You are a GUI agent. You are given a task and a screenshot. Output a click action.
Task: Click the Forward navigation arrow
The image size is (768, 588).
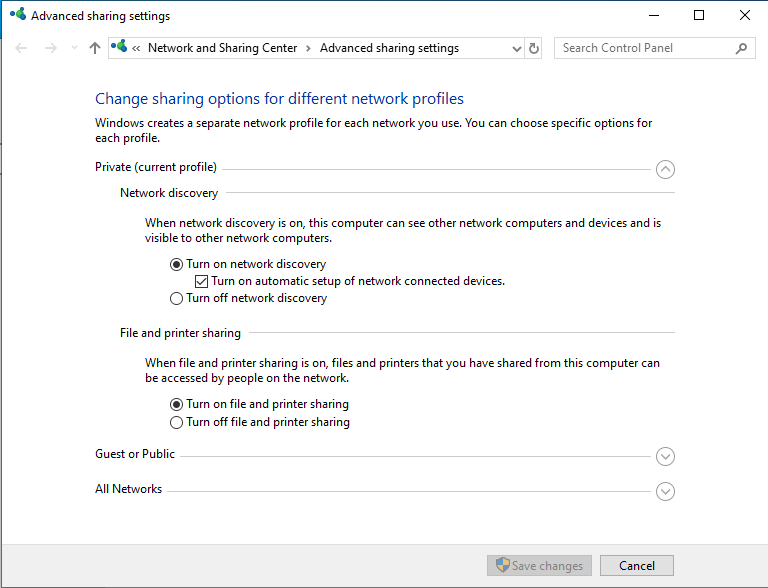tap(50, 48)
